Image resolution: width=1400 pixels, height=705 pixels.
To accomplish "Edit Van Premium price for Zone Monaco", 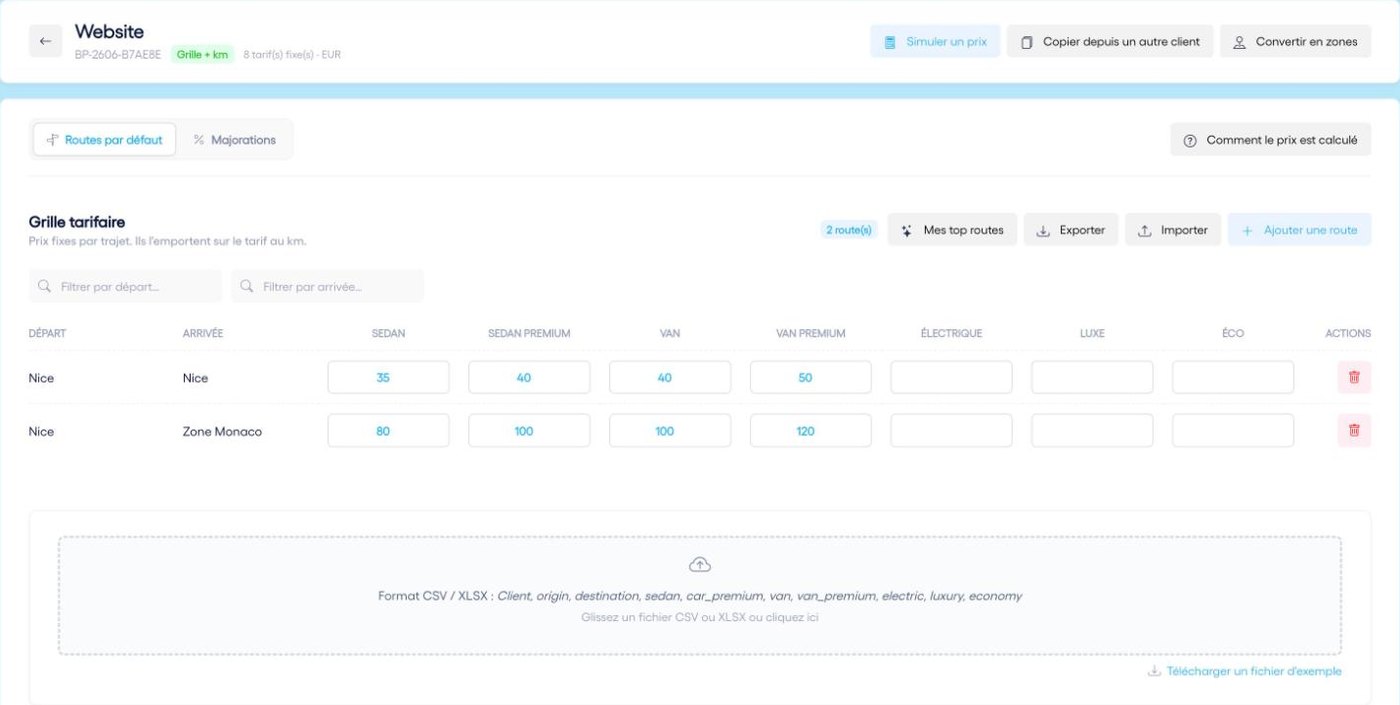I will pos(810,431).
